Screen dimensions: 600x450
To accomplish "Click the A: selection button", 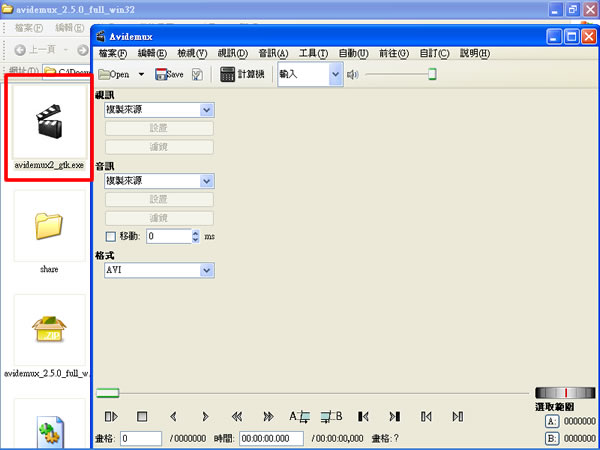I will 551,422.
